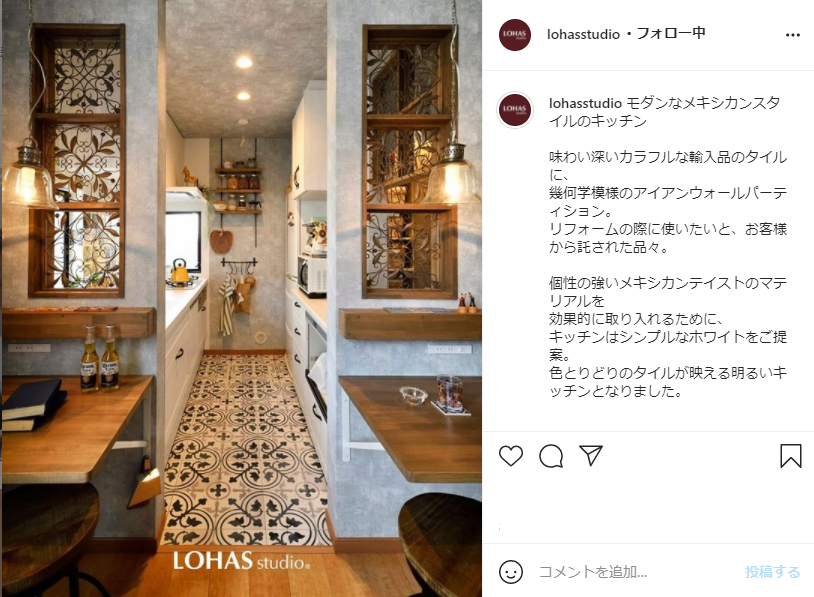814x597 pixels.
Task: Click the Corona bottles on the counter
Action: click(100, 359)
